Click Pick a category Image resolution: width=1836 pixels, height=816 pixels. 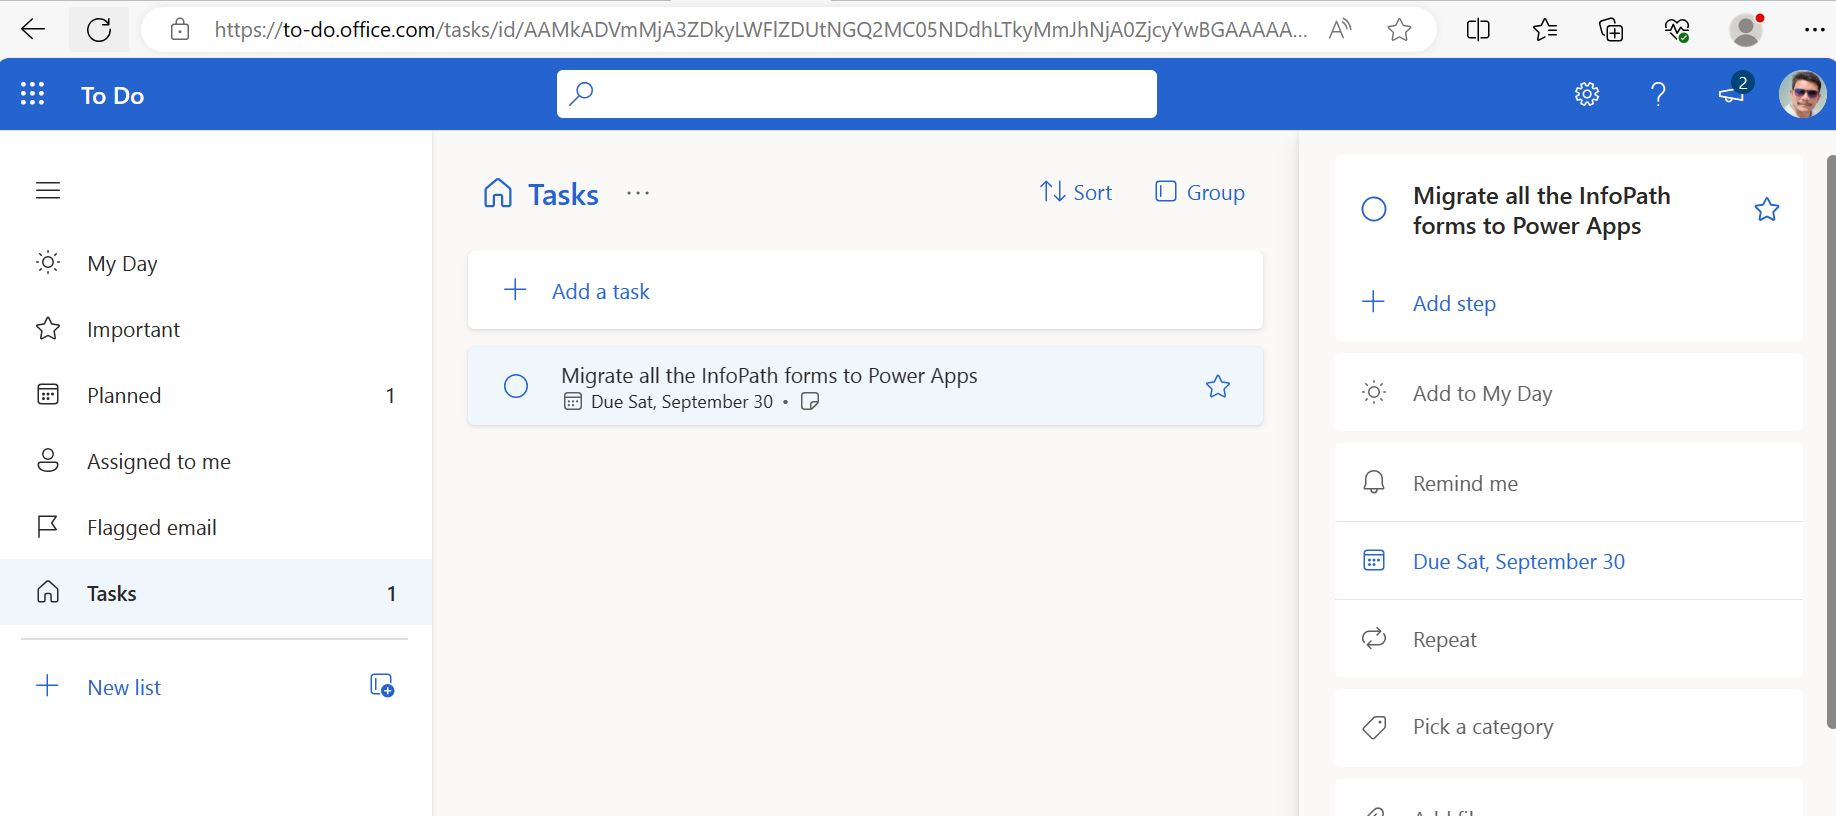point(1569,727)
